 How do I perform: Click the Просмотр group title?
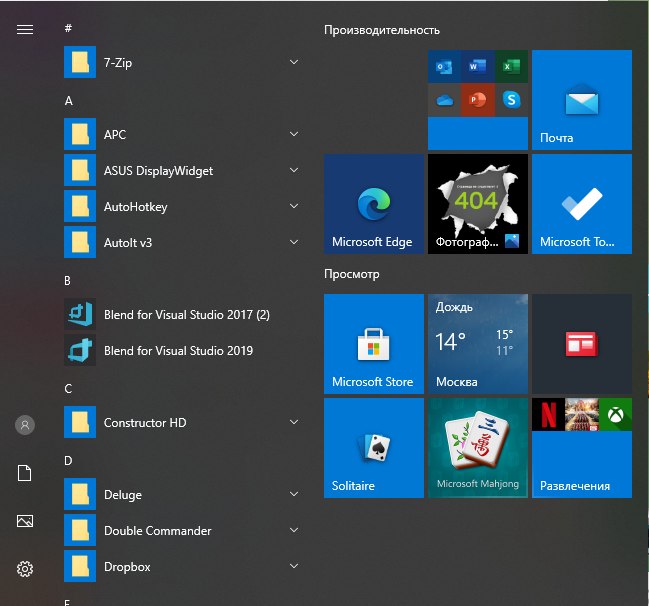point(352,274)
